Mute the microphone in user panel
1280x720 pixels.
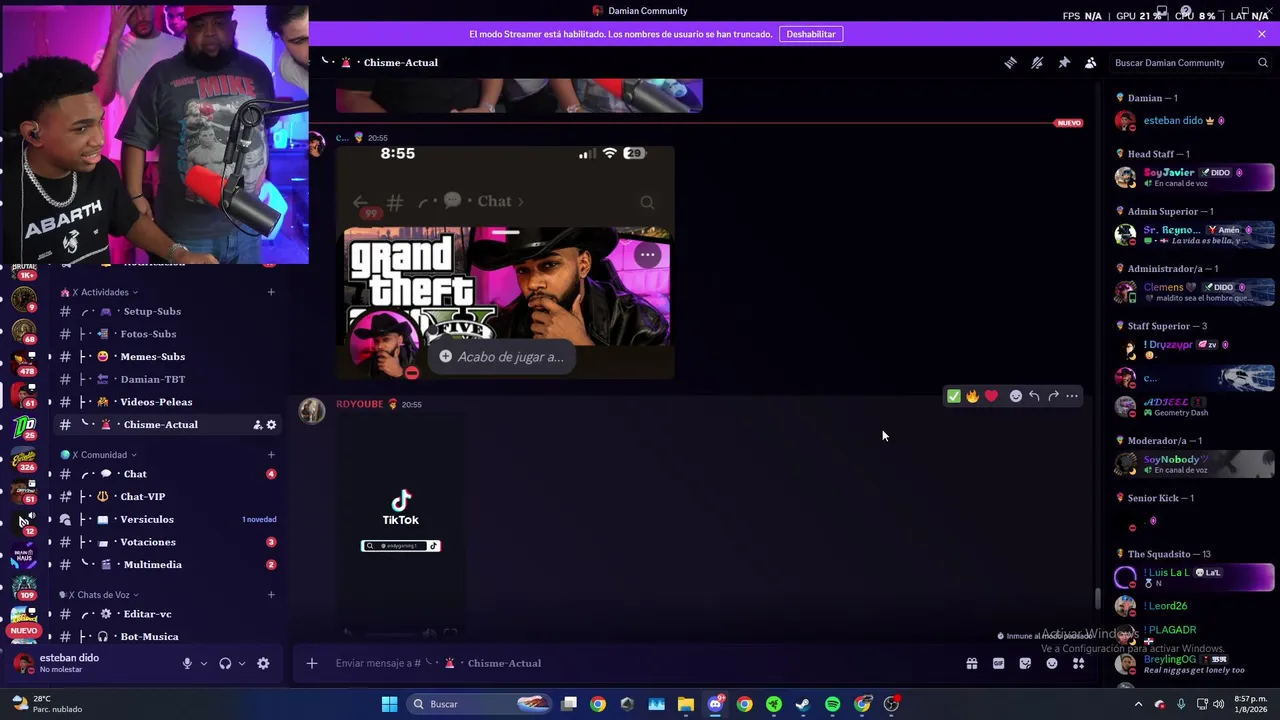(x=187, y=663)
